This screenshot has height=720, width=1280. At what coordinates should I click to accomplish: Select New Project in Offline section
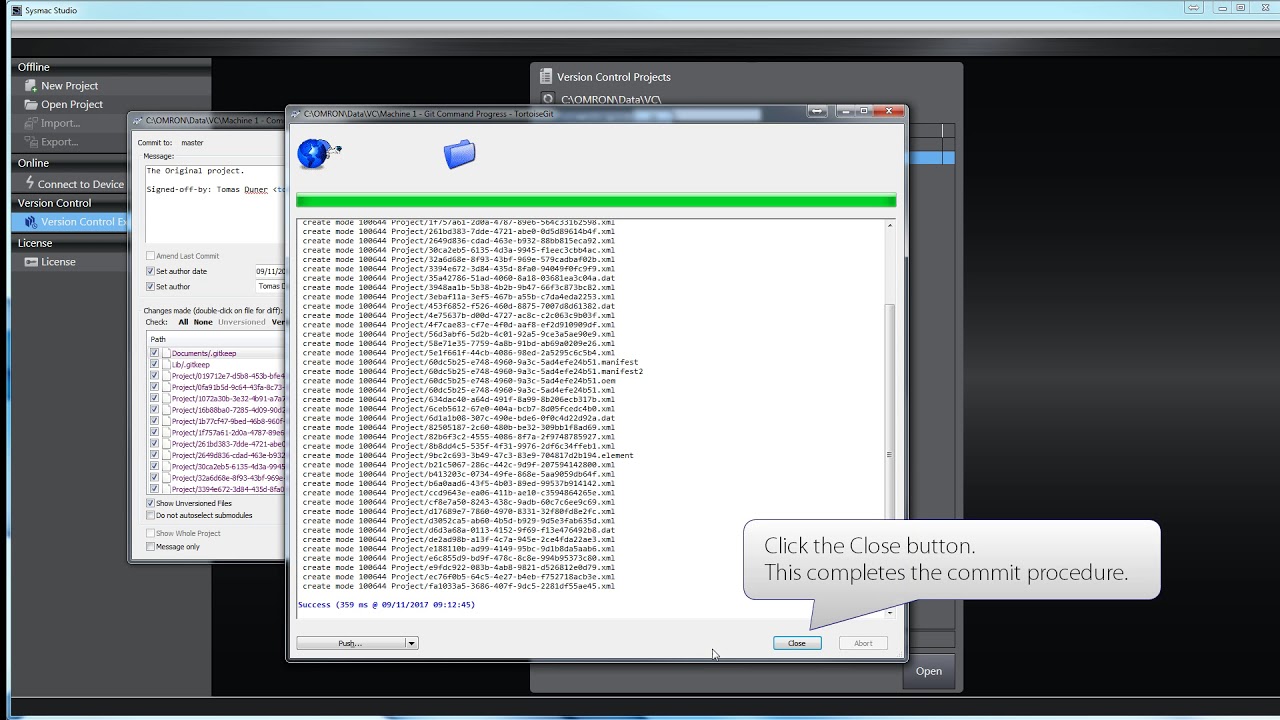click(69, 86)
